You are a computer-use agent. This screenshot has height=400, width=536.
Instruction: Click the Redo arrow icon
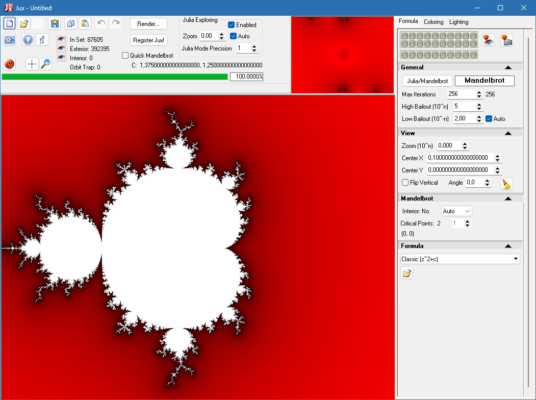(116, 23)
